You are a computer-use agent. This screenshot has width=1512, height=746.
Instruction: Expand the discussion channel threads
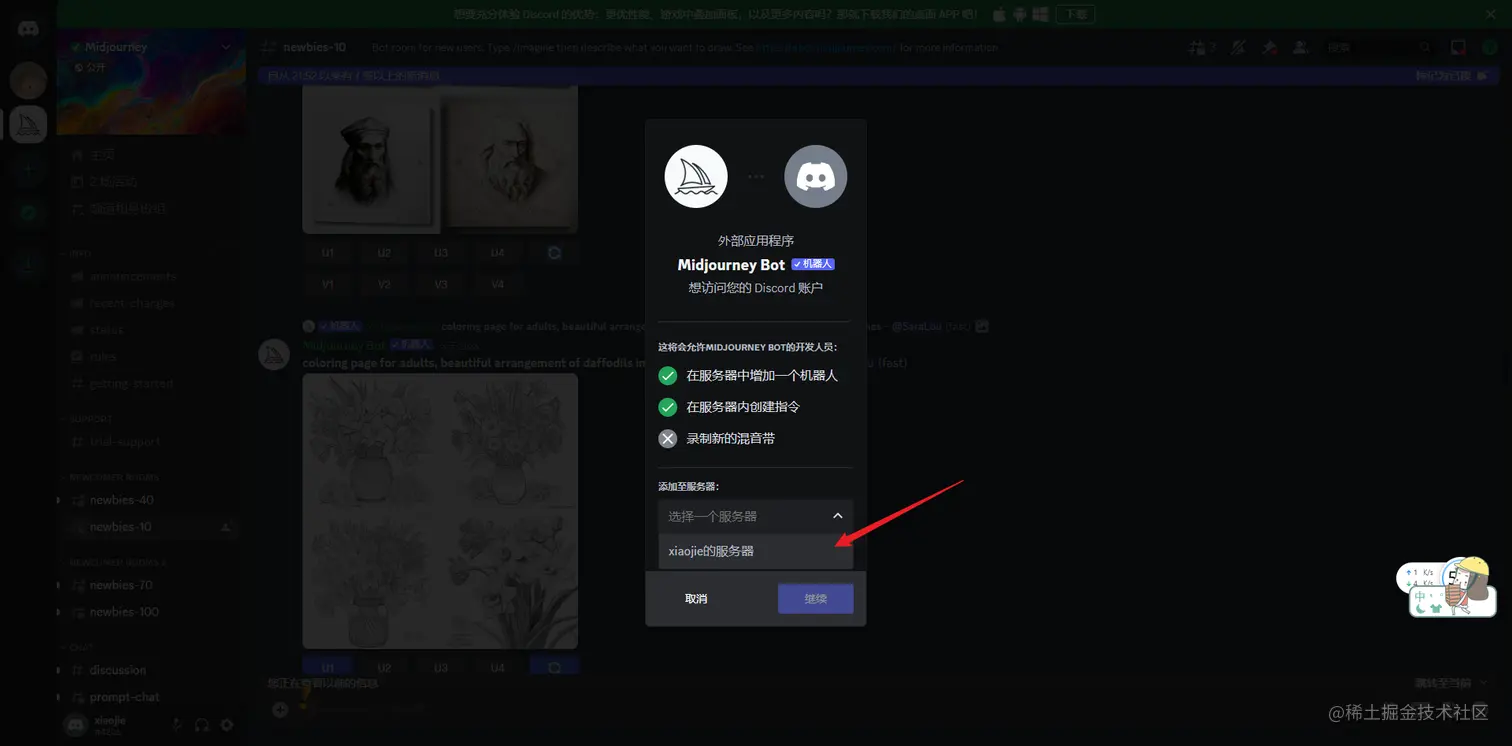point(59,670)
